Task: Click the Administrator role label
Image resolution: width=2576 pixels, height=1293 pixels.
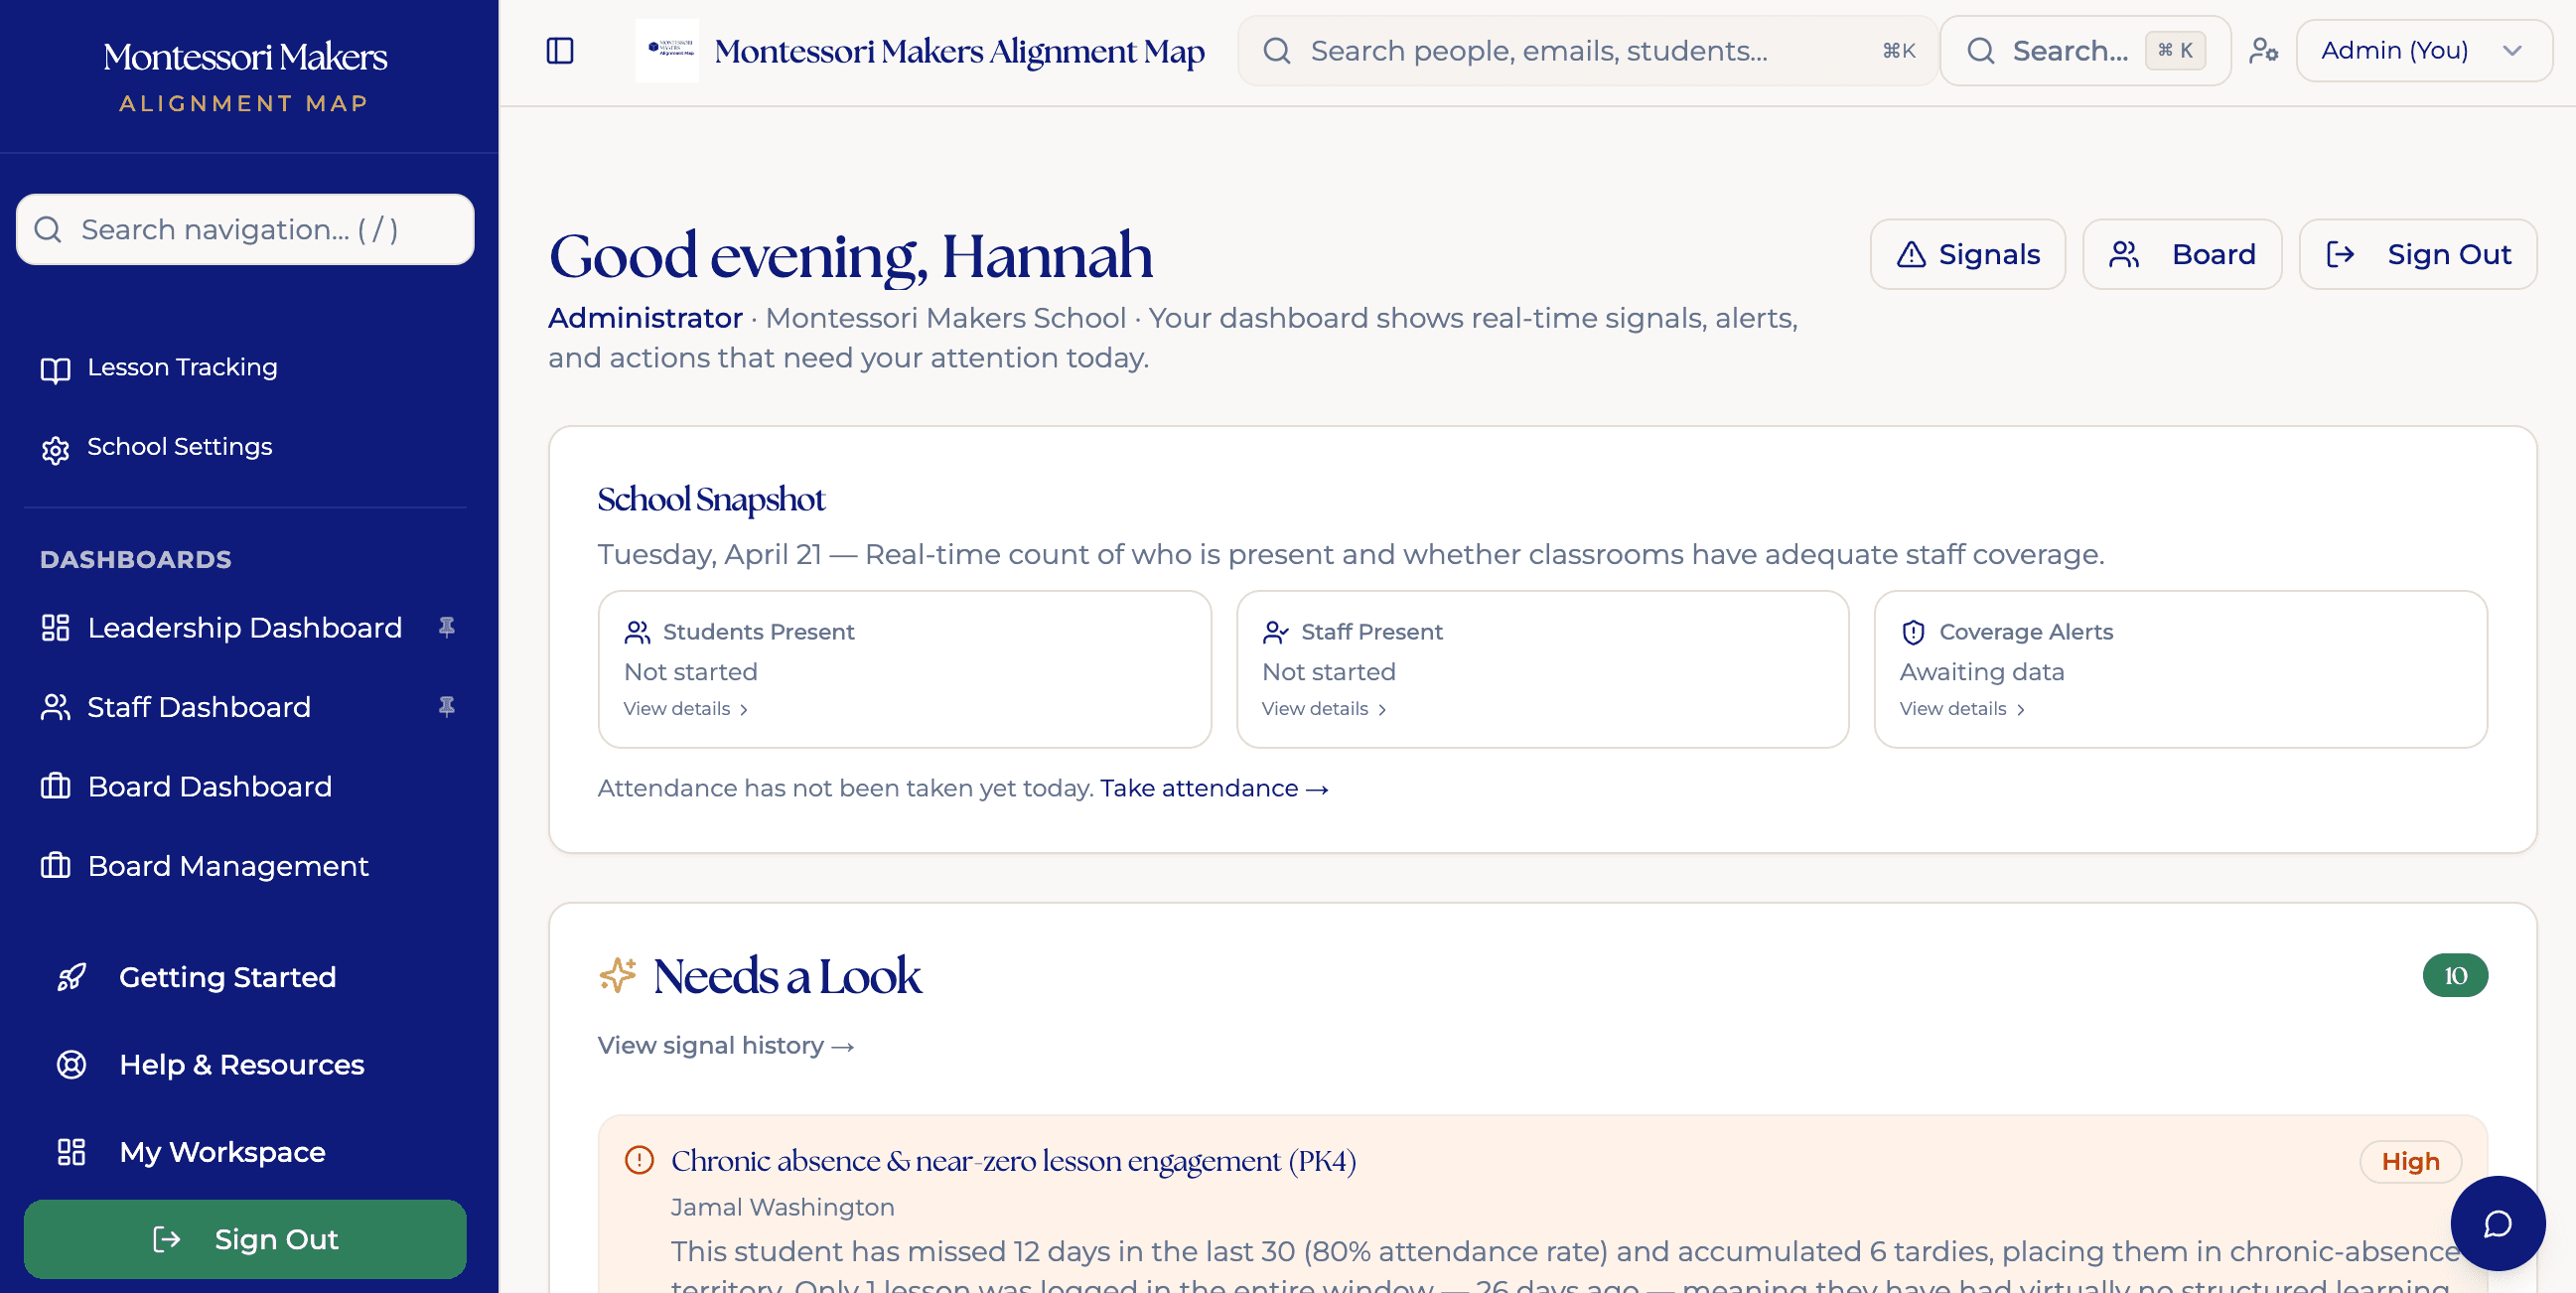Action: point(645,318)
